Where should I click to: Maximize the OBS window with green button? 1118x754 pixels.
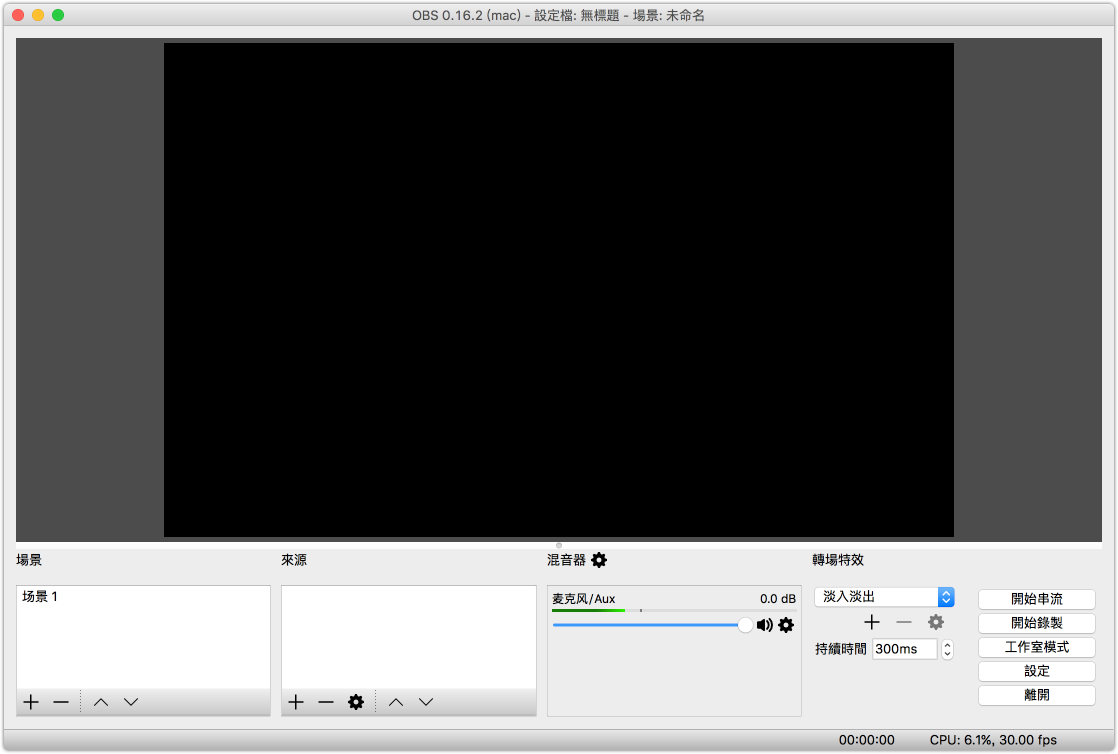(x=58, y=15)
